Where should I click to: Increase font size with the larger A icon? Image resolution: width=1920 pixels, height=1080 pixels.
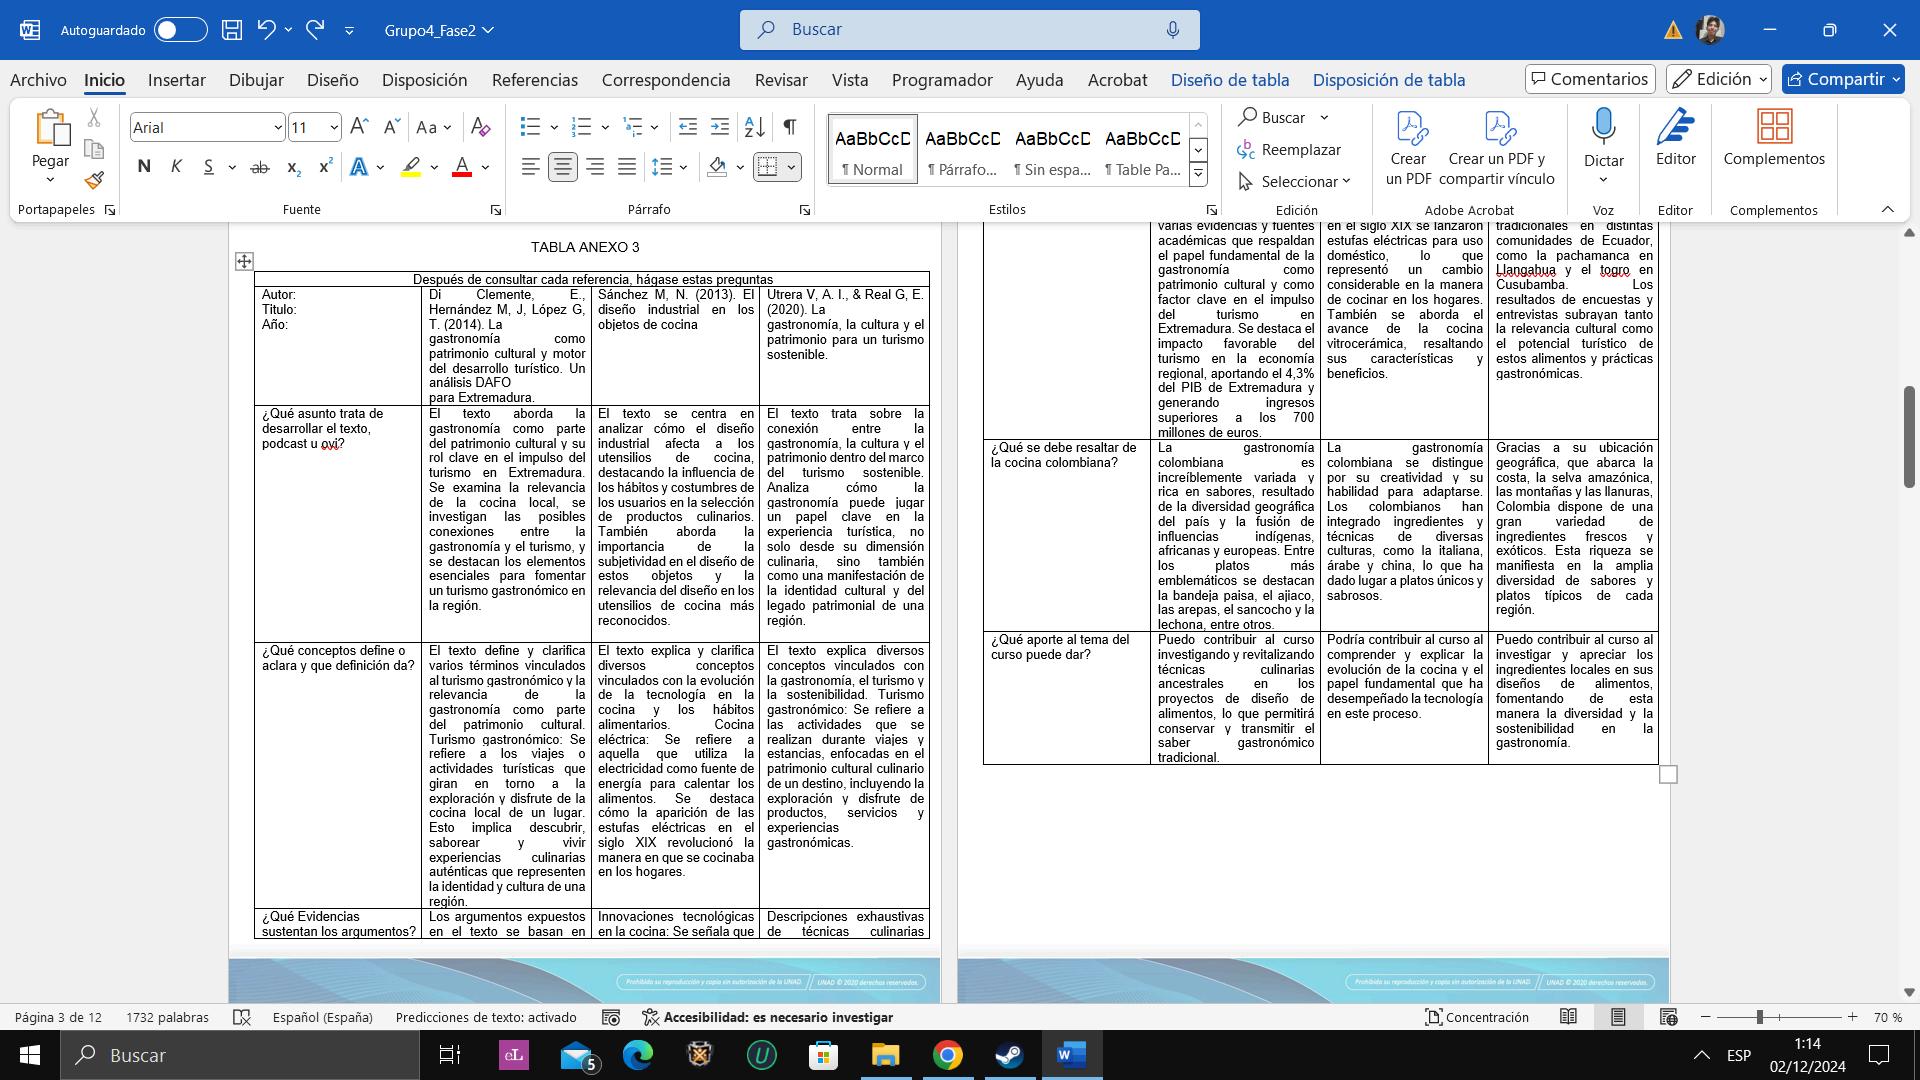360,127
